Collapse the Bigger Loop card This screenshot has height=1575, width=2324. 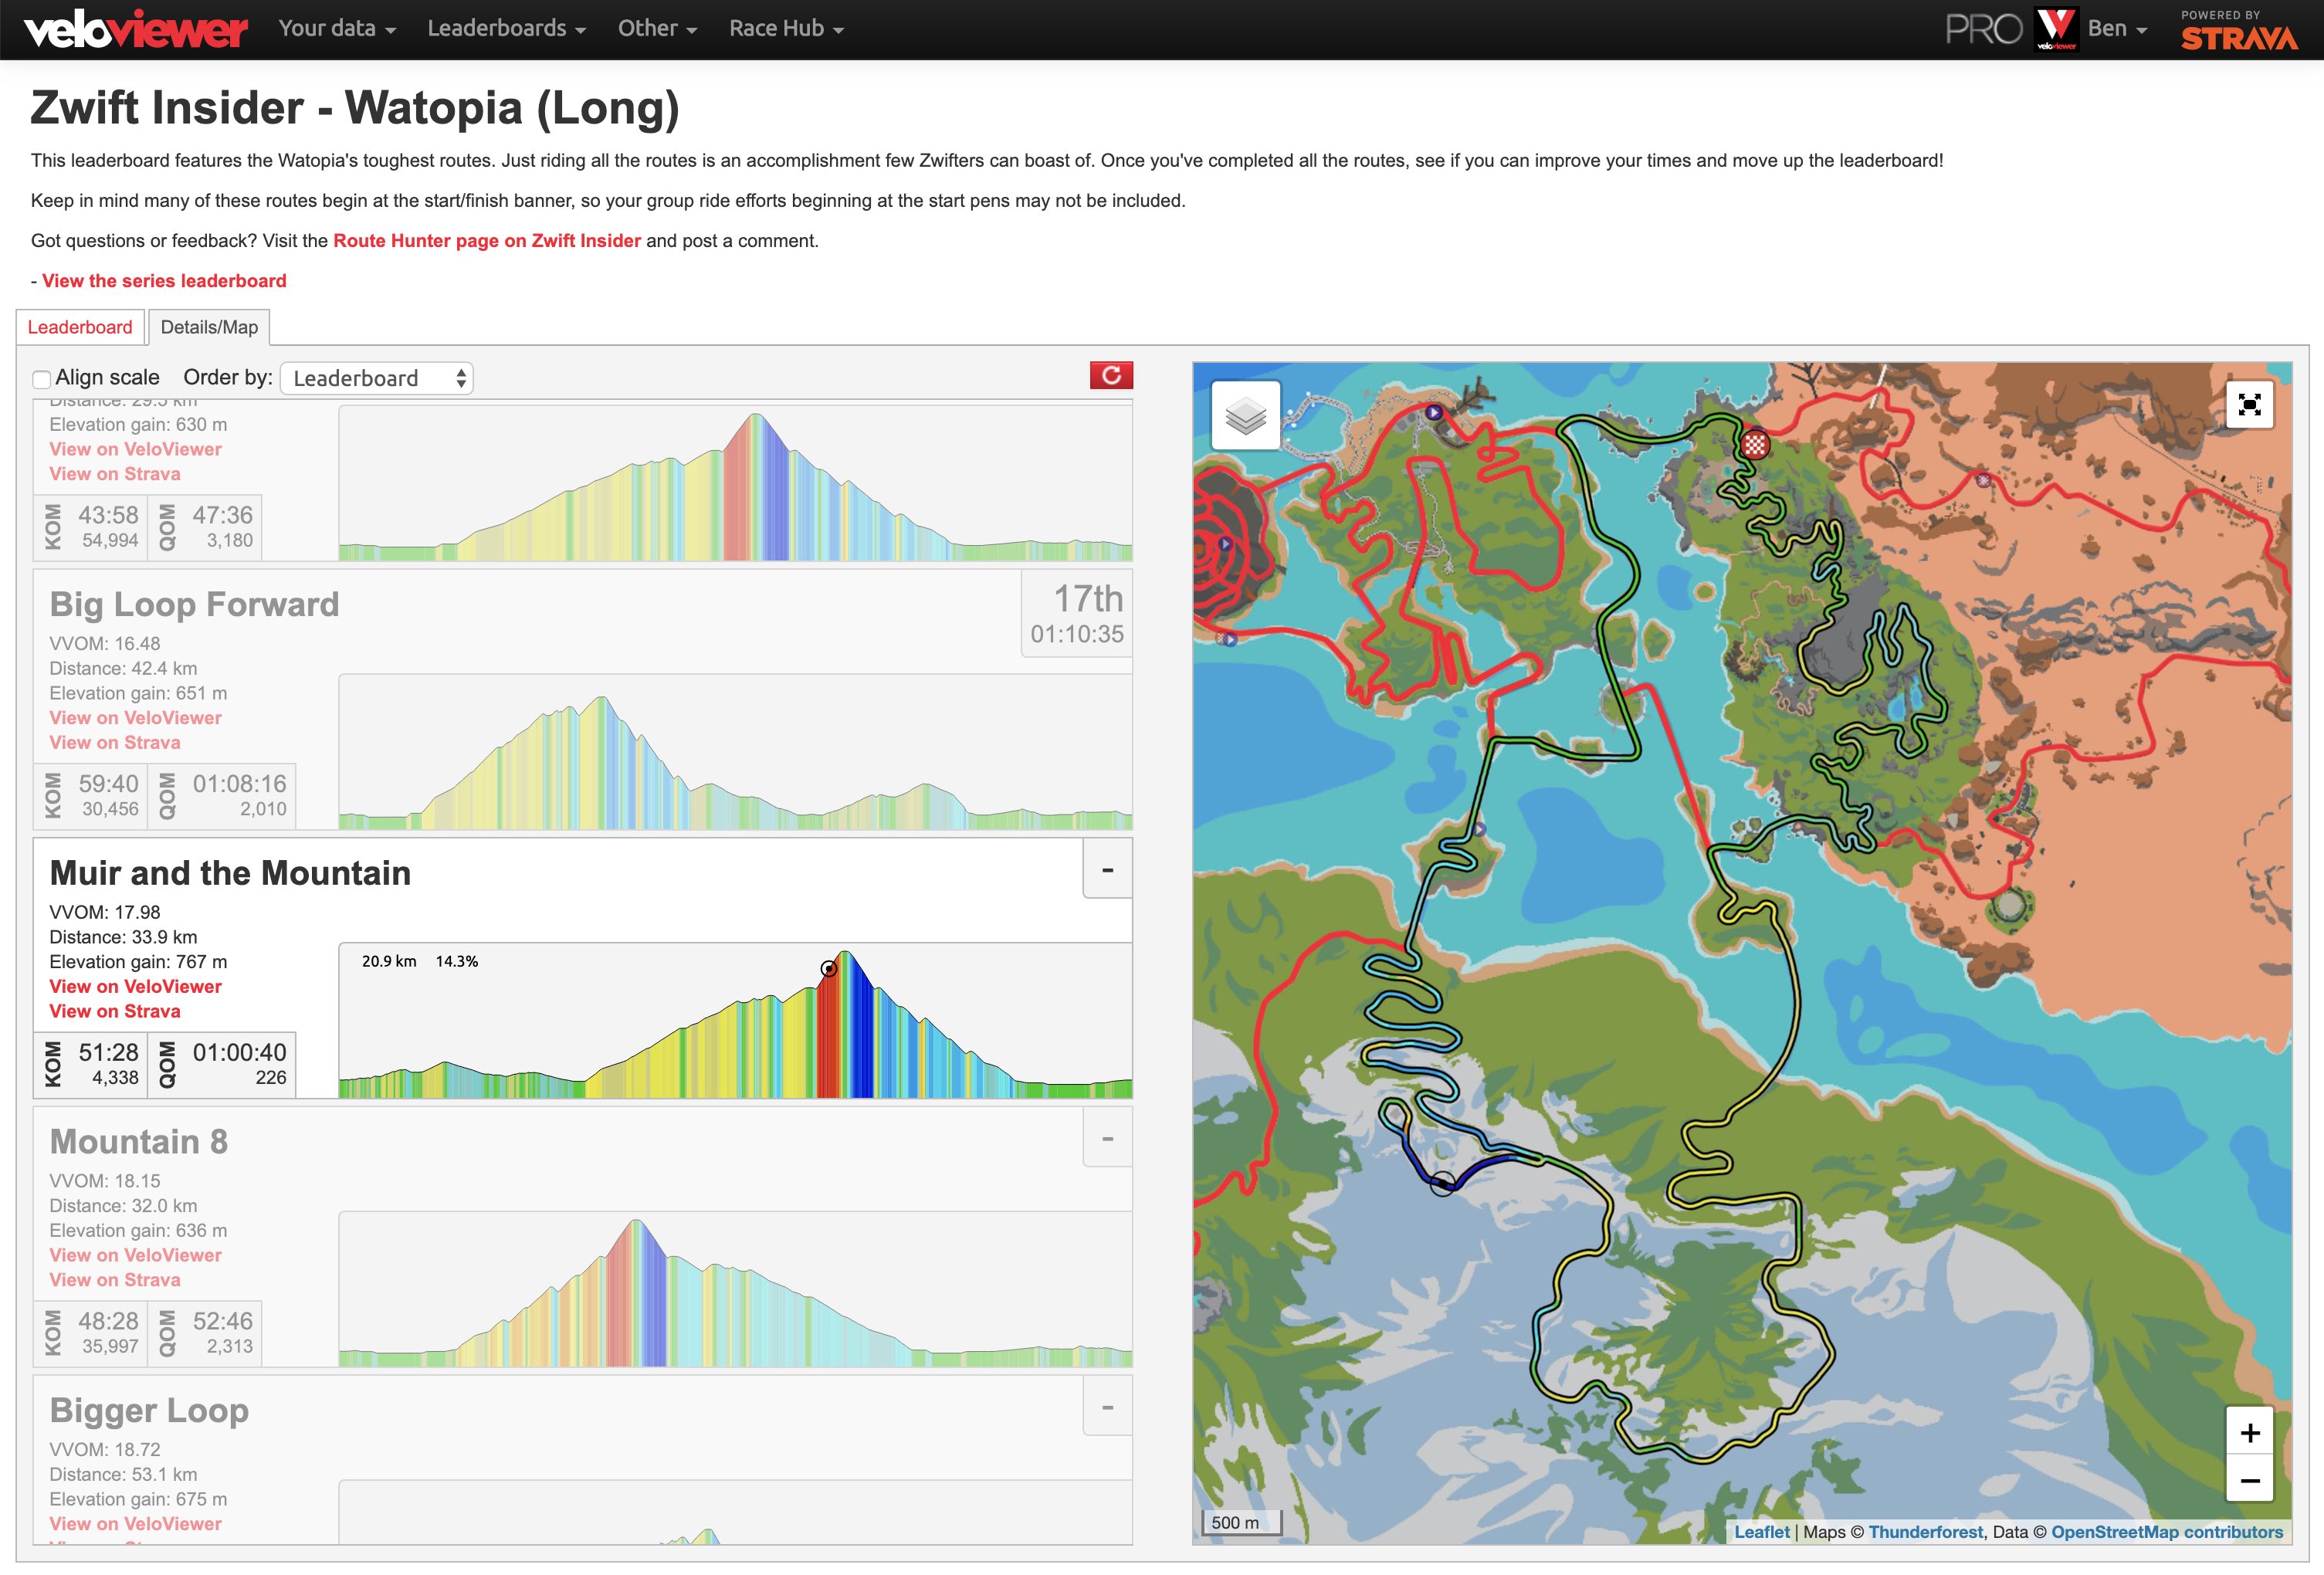[x=1107, y=1408]
